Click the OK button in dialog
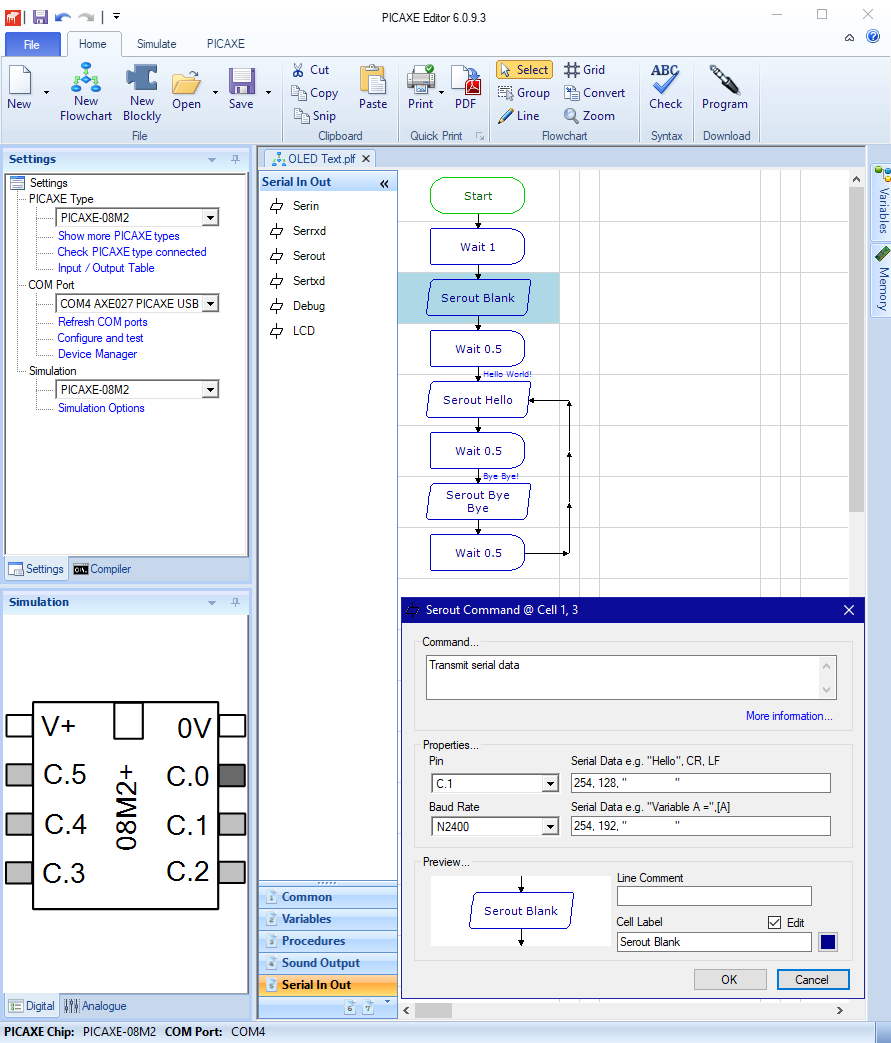 pos(729,980)
